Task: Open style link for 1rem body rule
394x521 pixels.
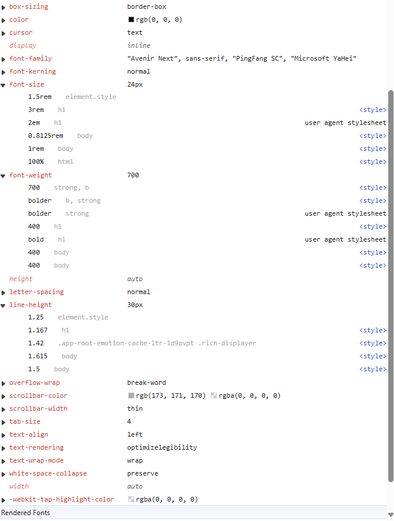Action: tap(373, 149)
